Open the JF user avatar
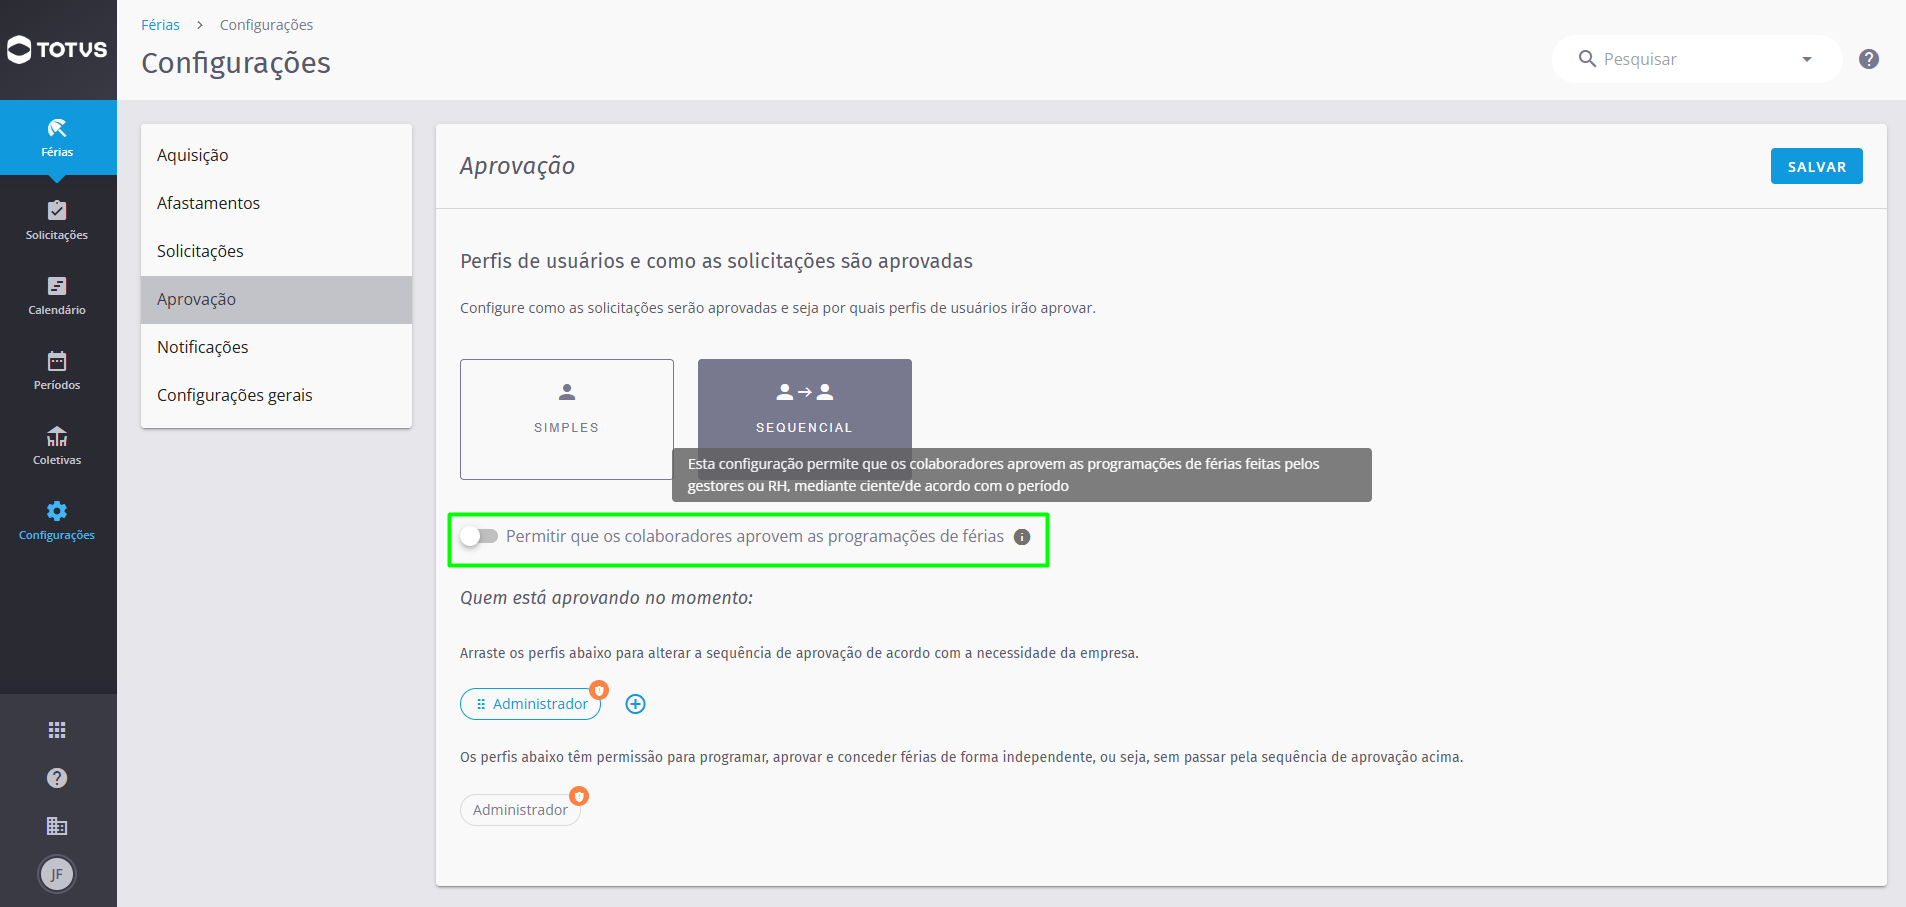Viewport: 1906px width, 907px height. [x=57, y=874]
